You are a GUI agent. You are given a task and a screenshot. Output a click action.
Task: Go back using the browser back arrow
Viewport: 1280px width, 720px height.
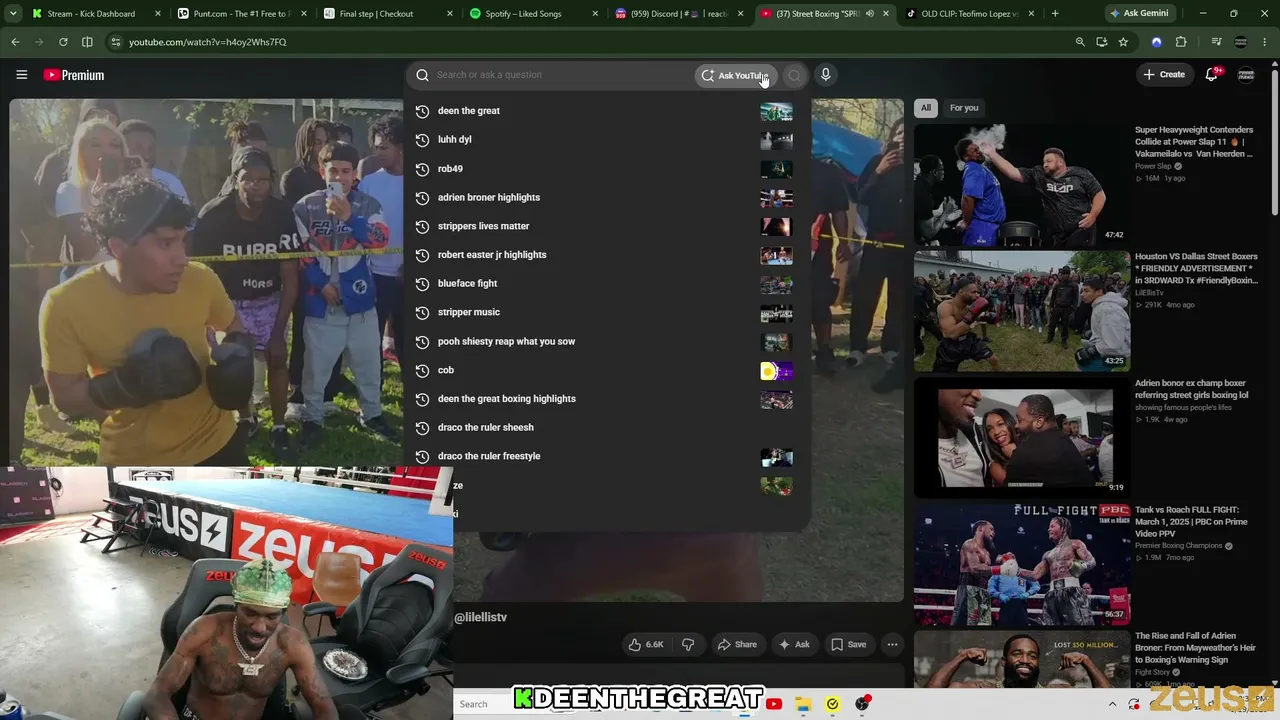point(15,42)
